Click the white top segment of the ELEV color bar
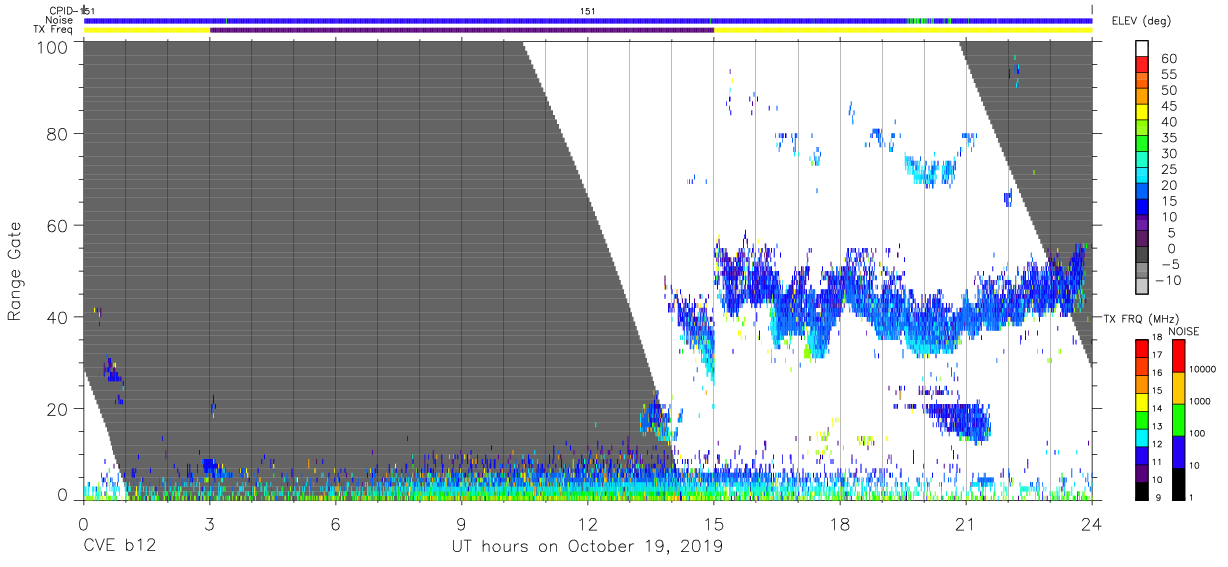 [x=1142, y=48]
